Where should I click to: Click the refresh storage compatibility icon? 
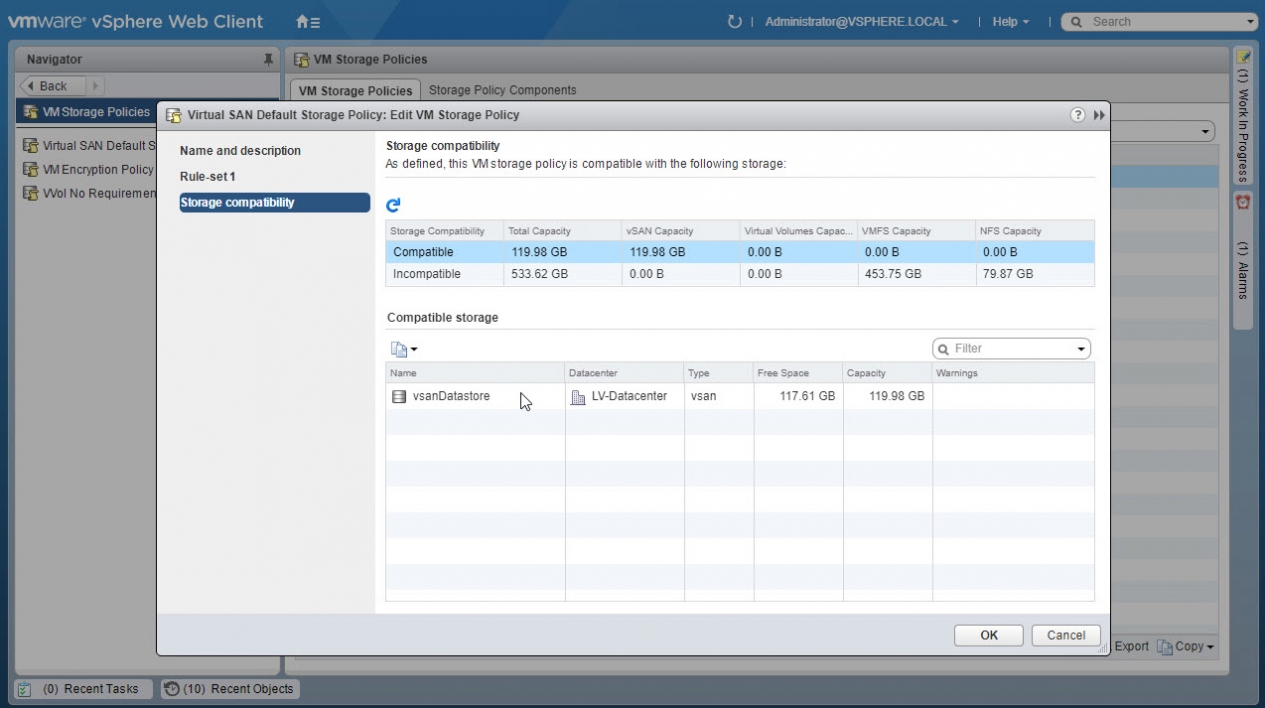click(393, 205)
